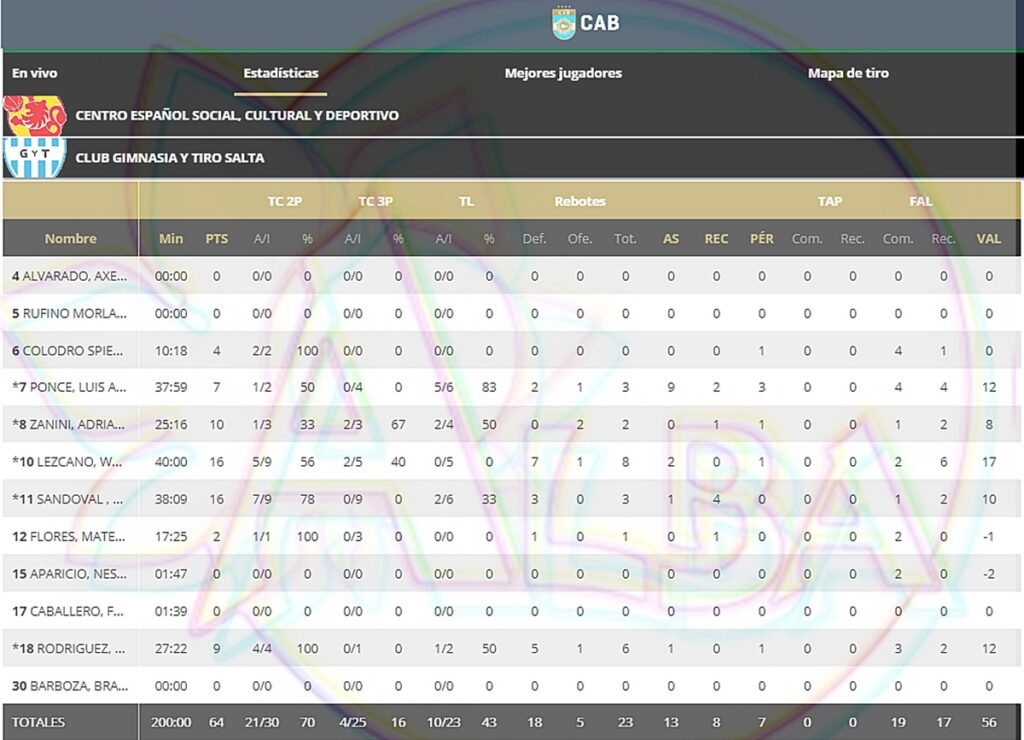Sort by the VAL column header

988,239
